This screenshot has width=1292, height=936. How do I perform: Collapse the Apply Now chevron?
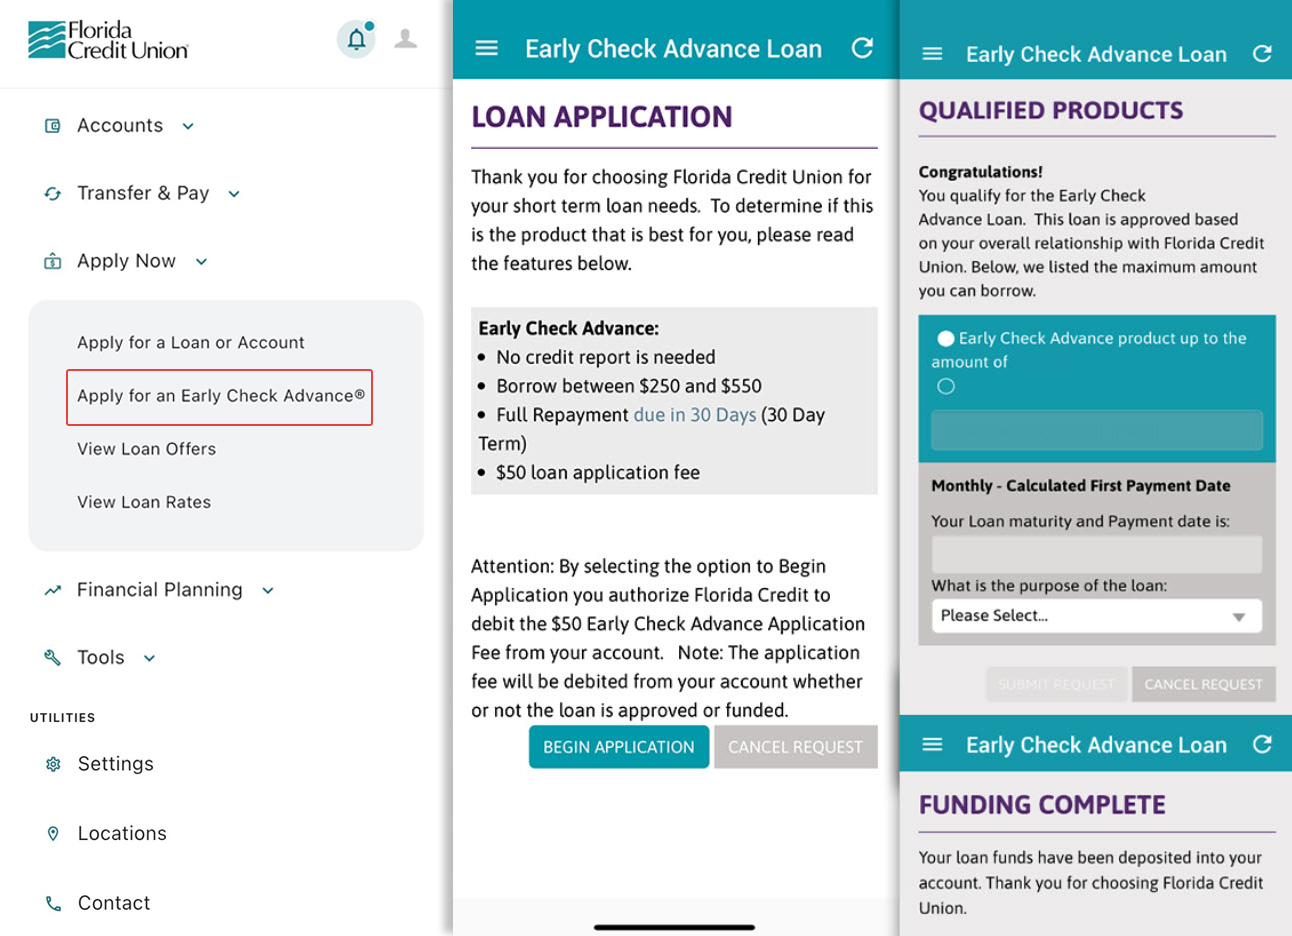point(201,262)
